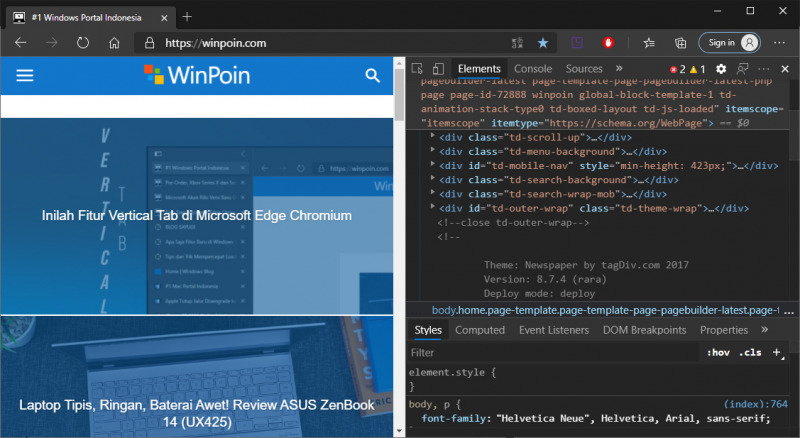Image resolution: width=800 pixels, height=438 pixels.
Task: Select the DOM Breakpoints sidebar tab
Action: (x=644, y=330)
